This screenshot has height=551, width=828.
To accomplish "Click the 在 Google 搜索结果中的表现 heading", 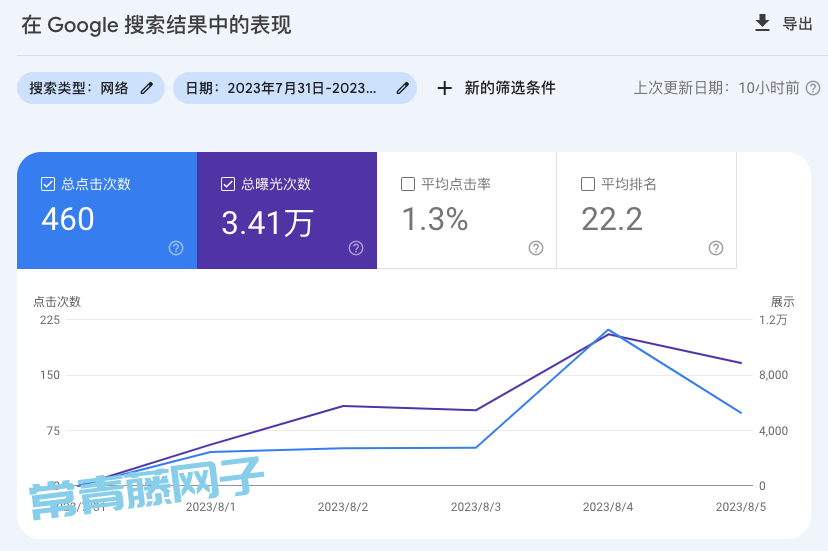I will click(x=156, y=25).
